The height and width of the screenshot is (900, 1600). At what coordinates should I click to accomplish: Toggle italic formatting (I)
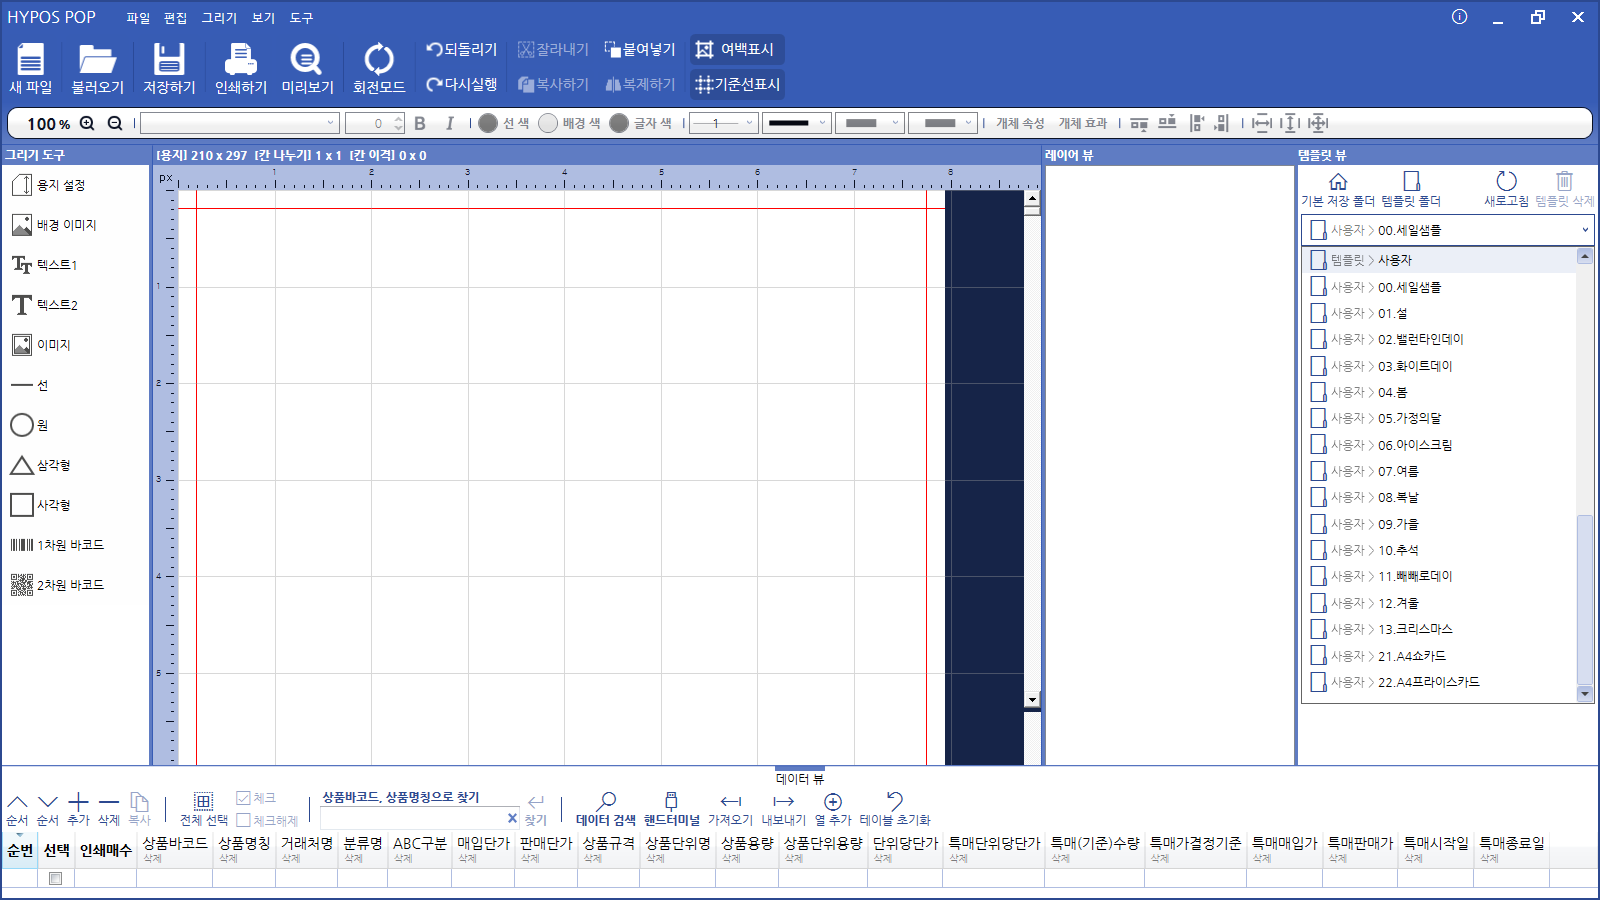coord(450,123)
